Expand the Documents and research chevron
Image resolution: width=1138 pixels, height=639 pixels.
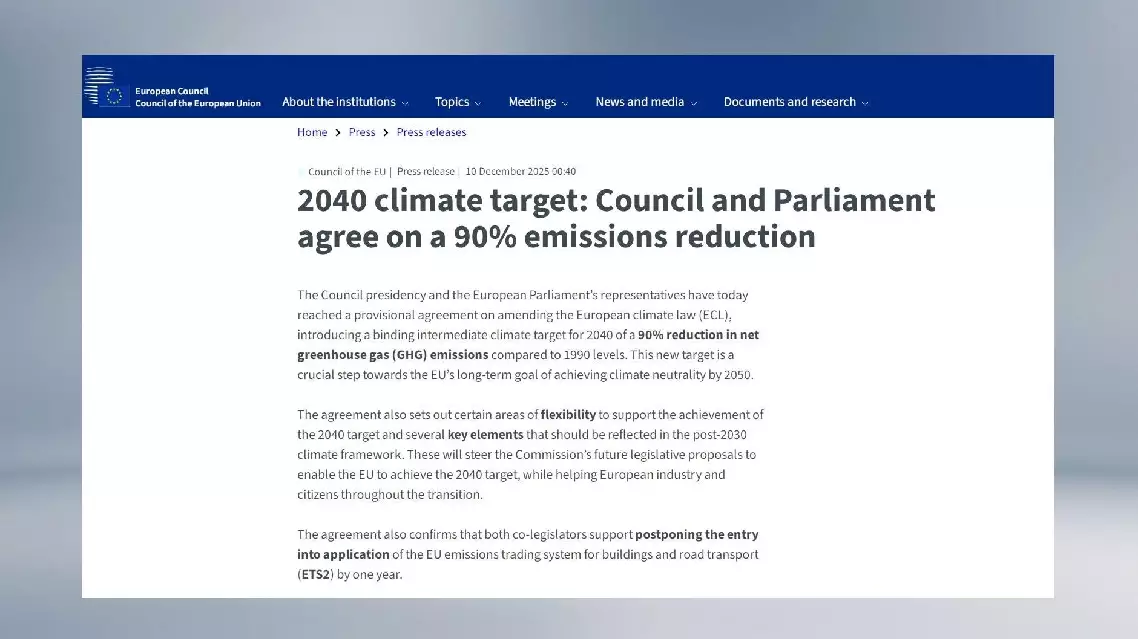[865, 103]
